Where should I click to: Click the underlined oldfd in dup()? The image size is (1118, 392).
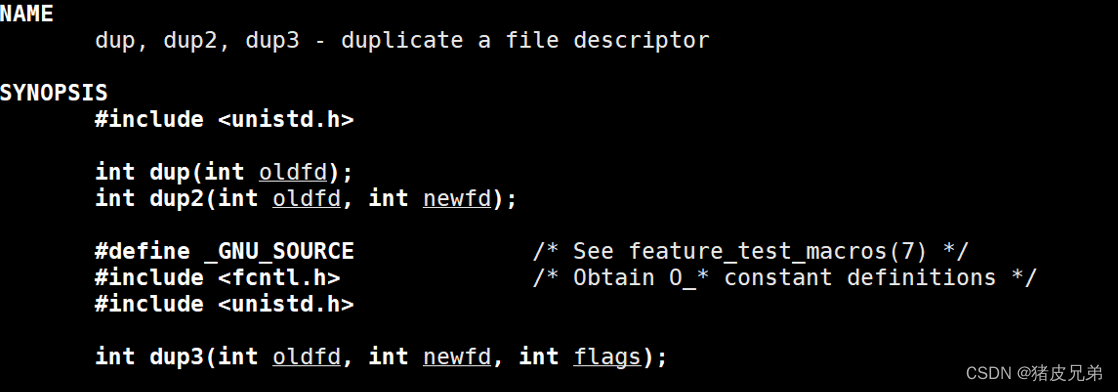pyautogui.click(x=293, y=172)
